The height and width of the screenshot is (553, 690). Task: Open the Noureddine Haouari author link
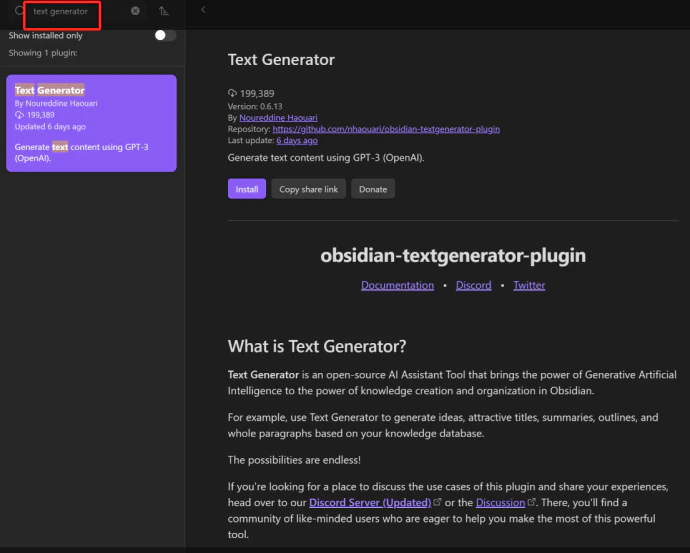point(278,118)
